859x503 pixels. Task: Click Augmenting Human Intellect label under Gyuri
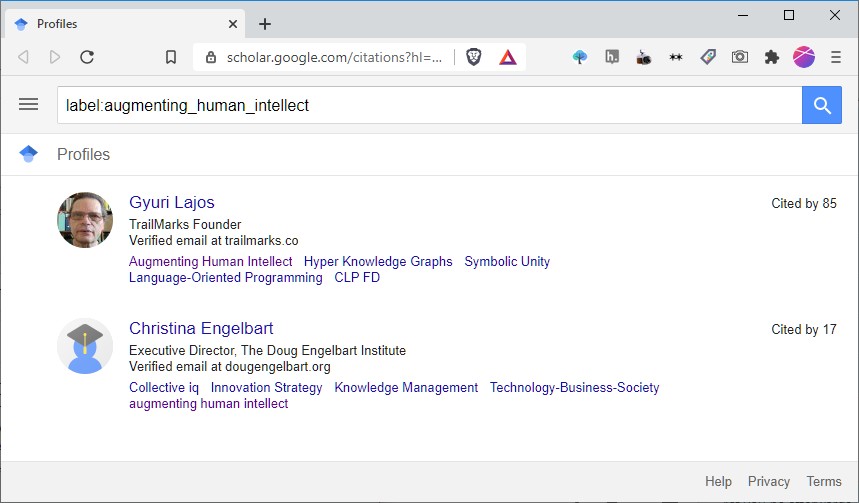(x=210, y=261)
